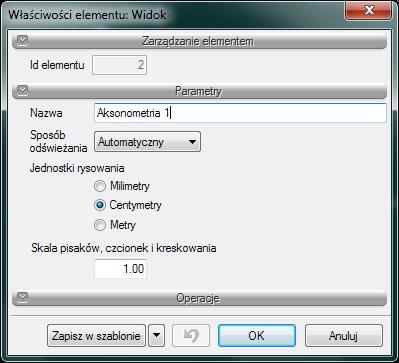Select the Milimetry radio button
Image resolution: width=399 pixels, height=363 pixels.
(100, 186)
